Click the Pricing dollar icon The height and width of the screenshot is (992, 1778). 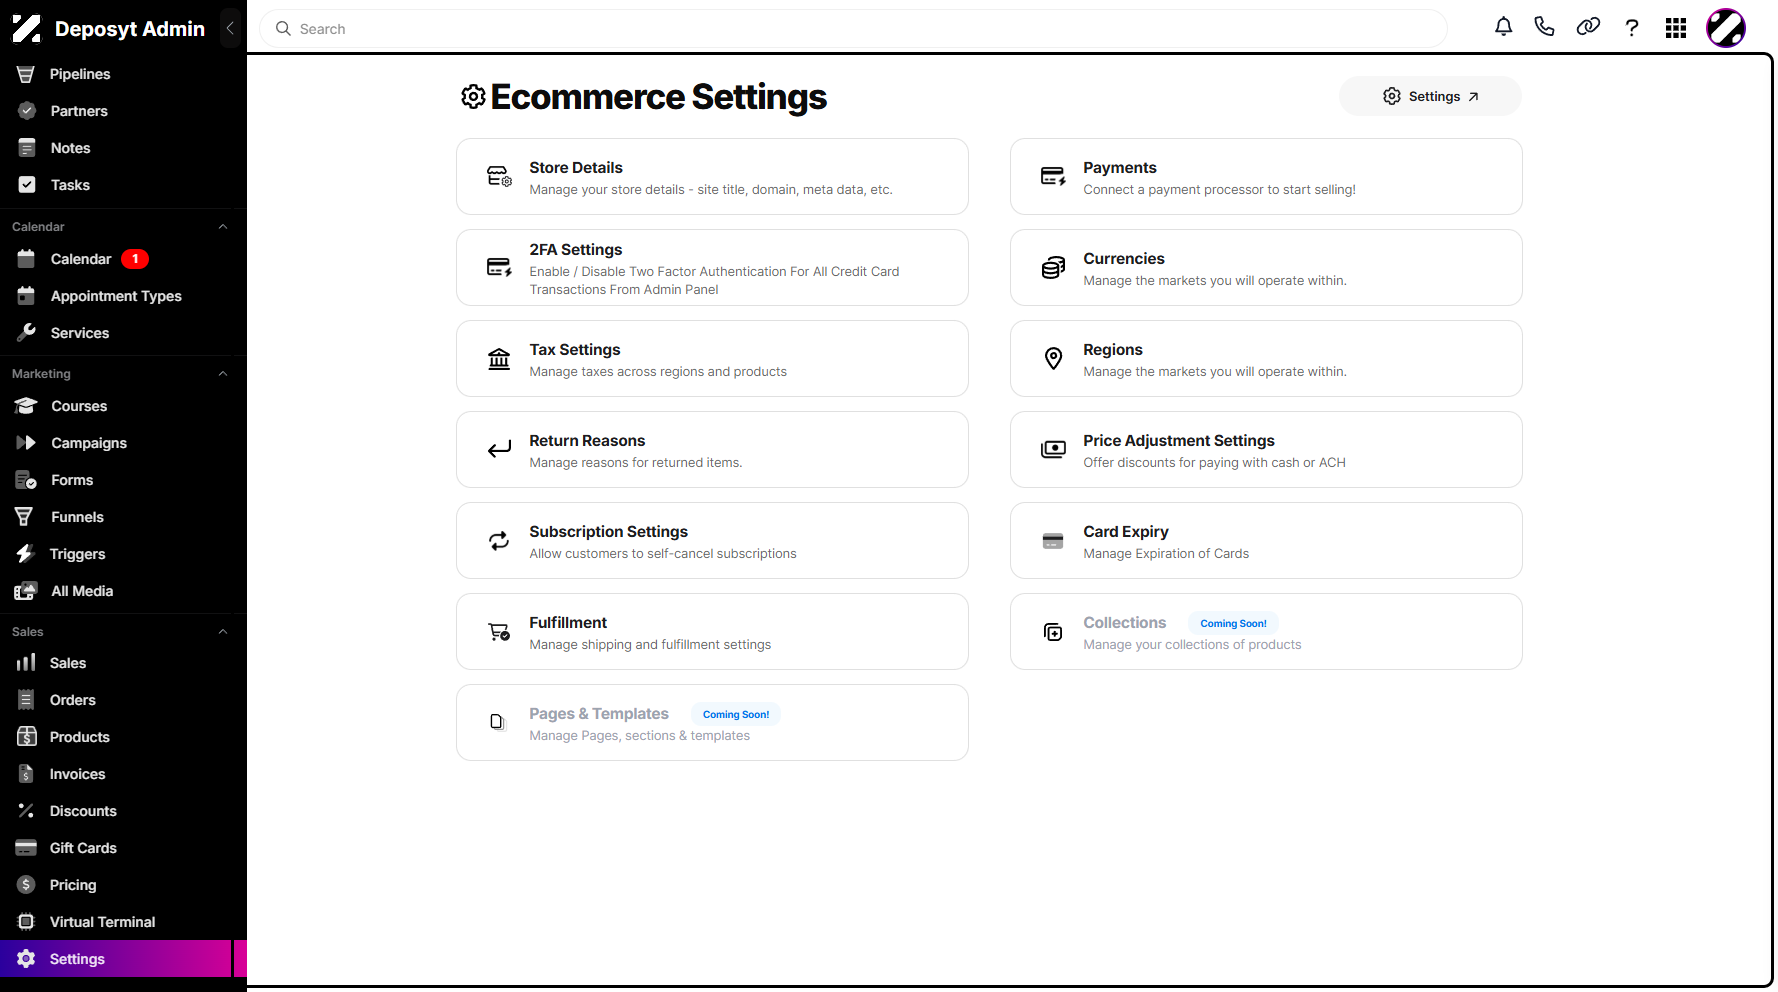click(x=27, y=885)
